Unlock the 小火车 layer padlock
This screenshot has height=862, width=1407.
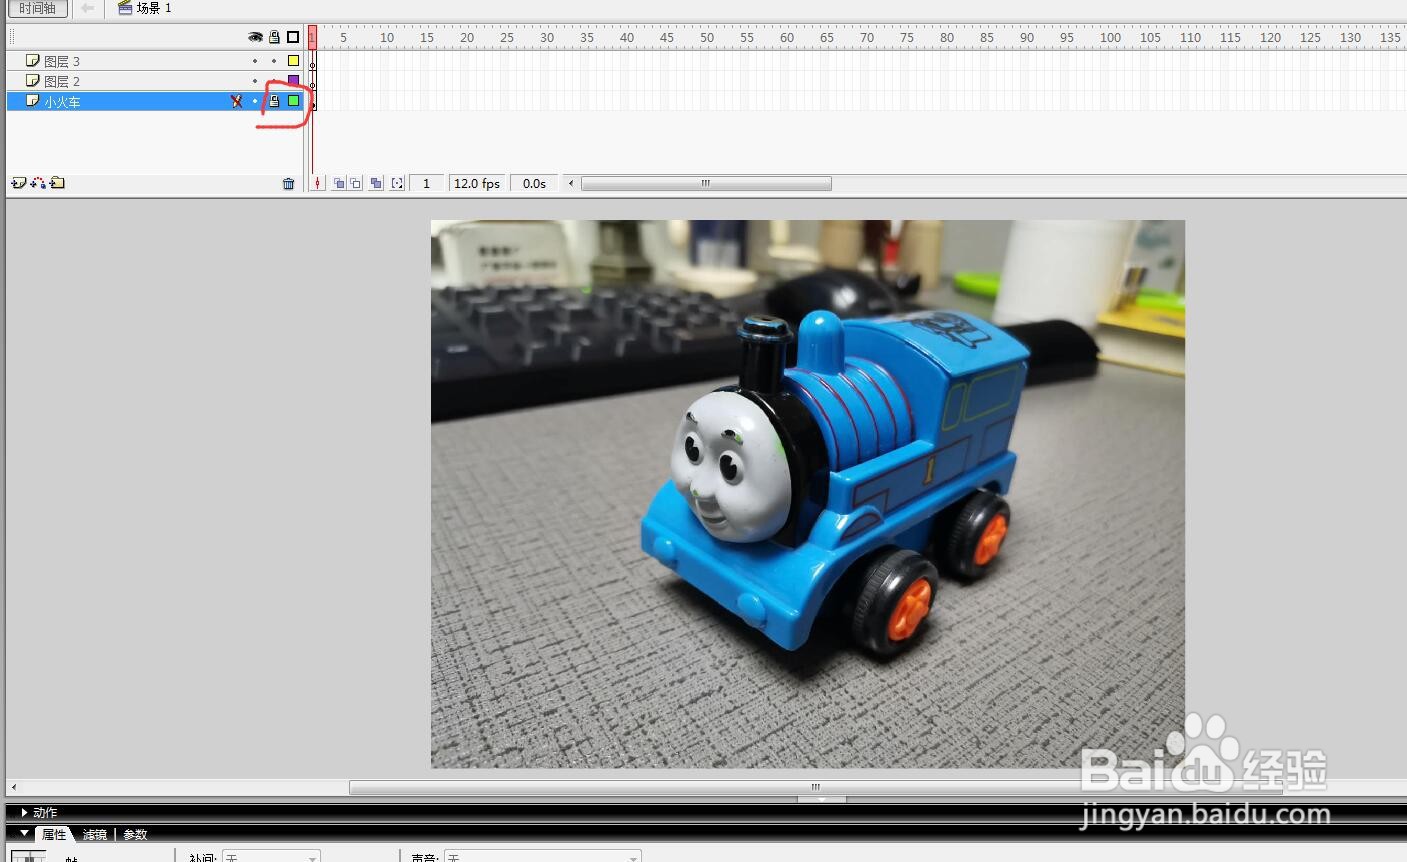[274, 101]
